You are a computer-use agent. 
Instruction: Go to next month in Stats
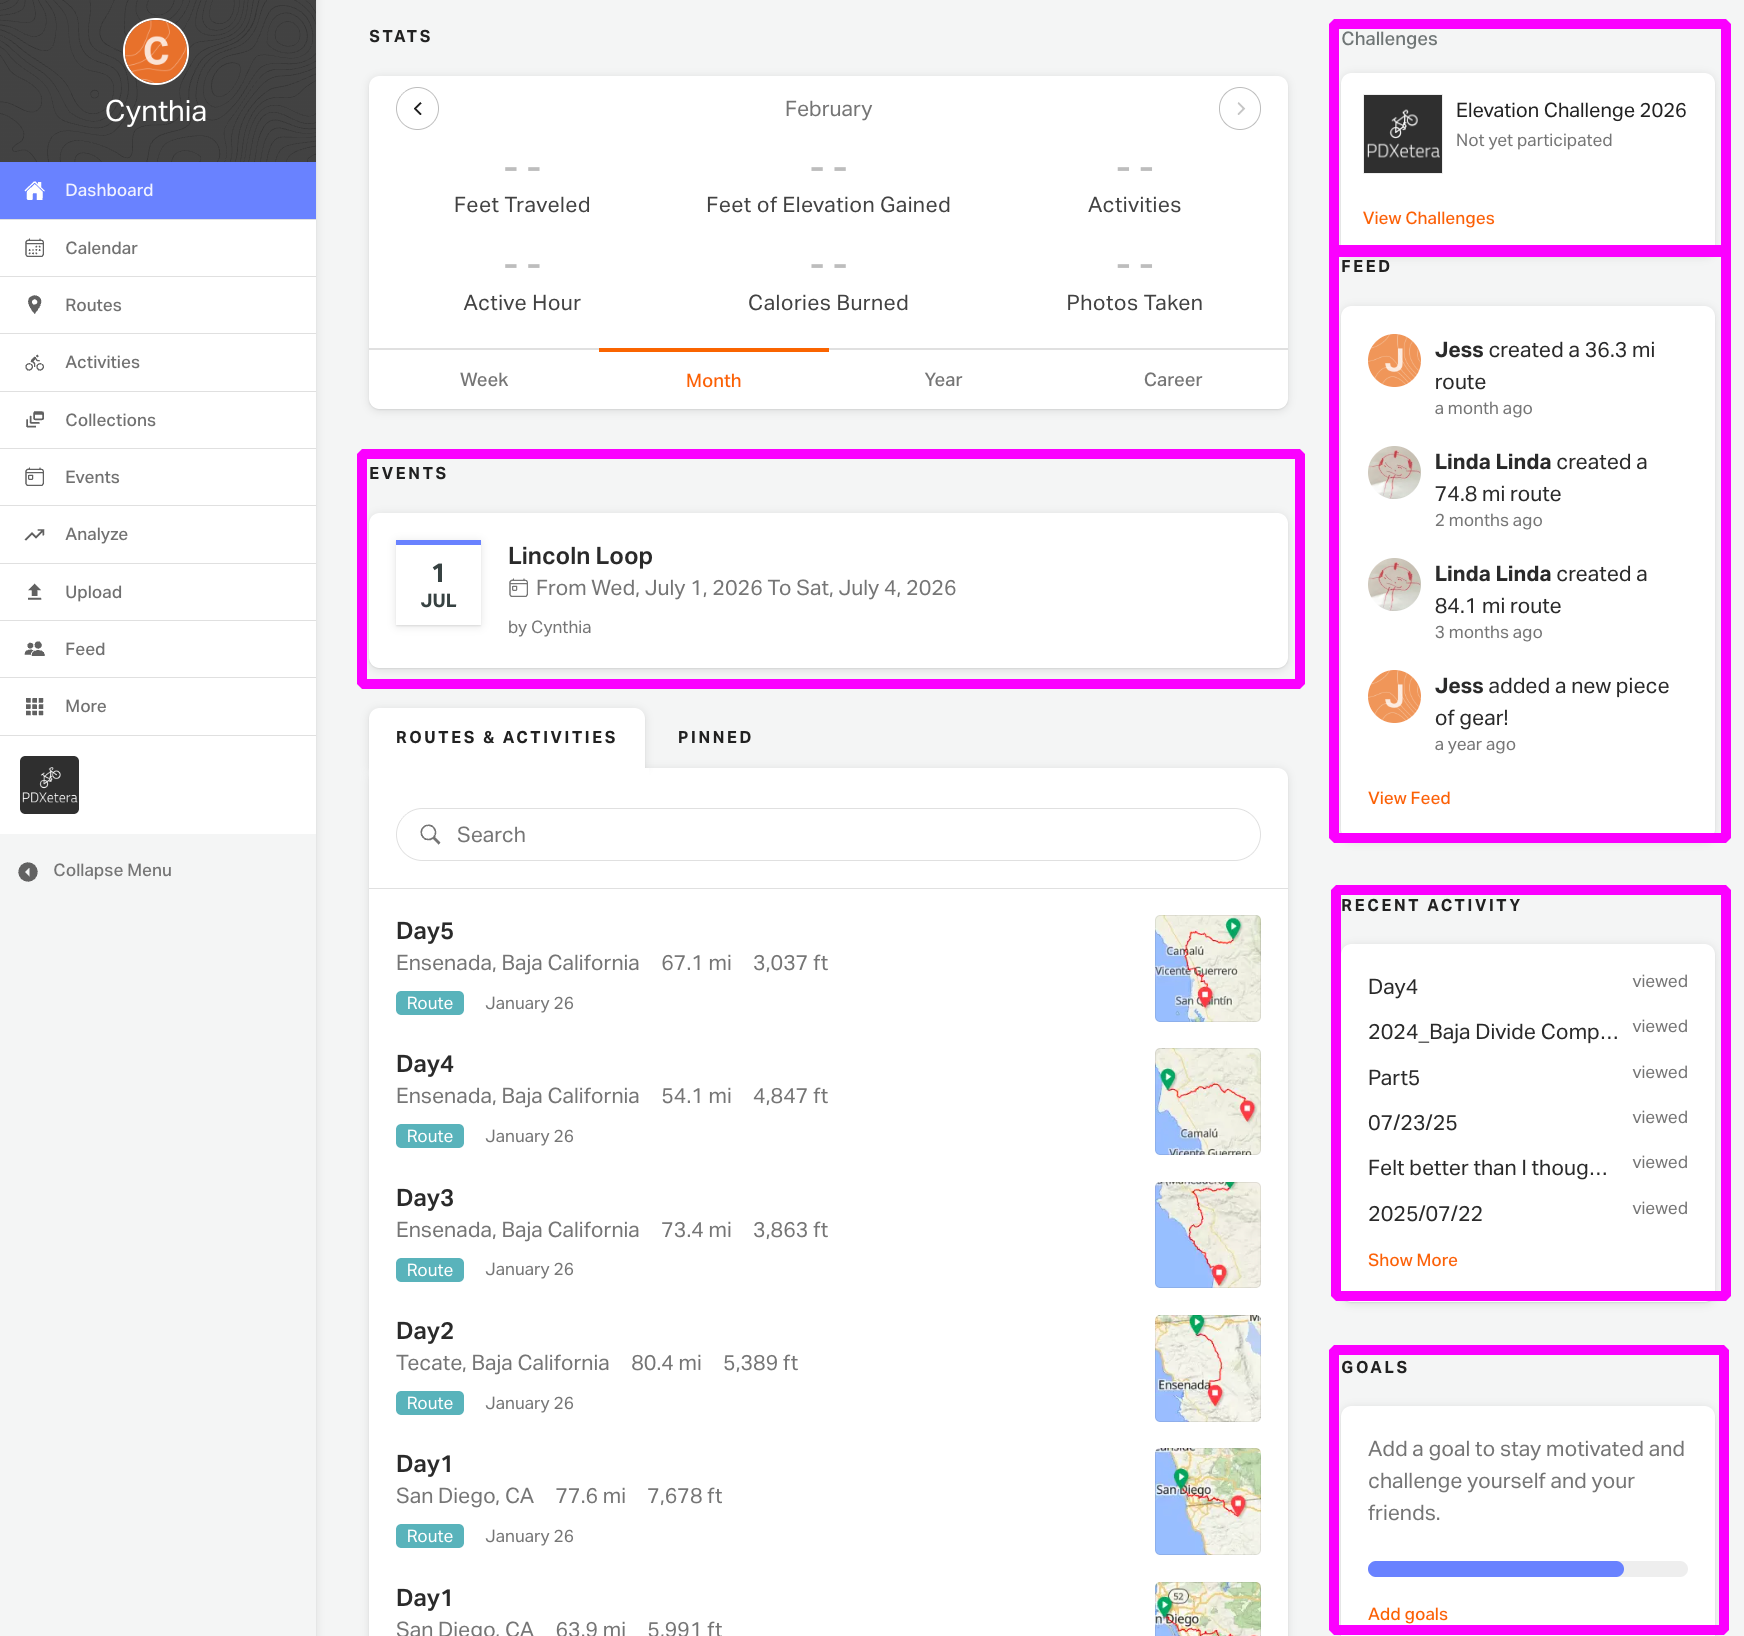1240,108
